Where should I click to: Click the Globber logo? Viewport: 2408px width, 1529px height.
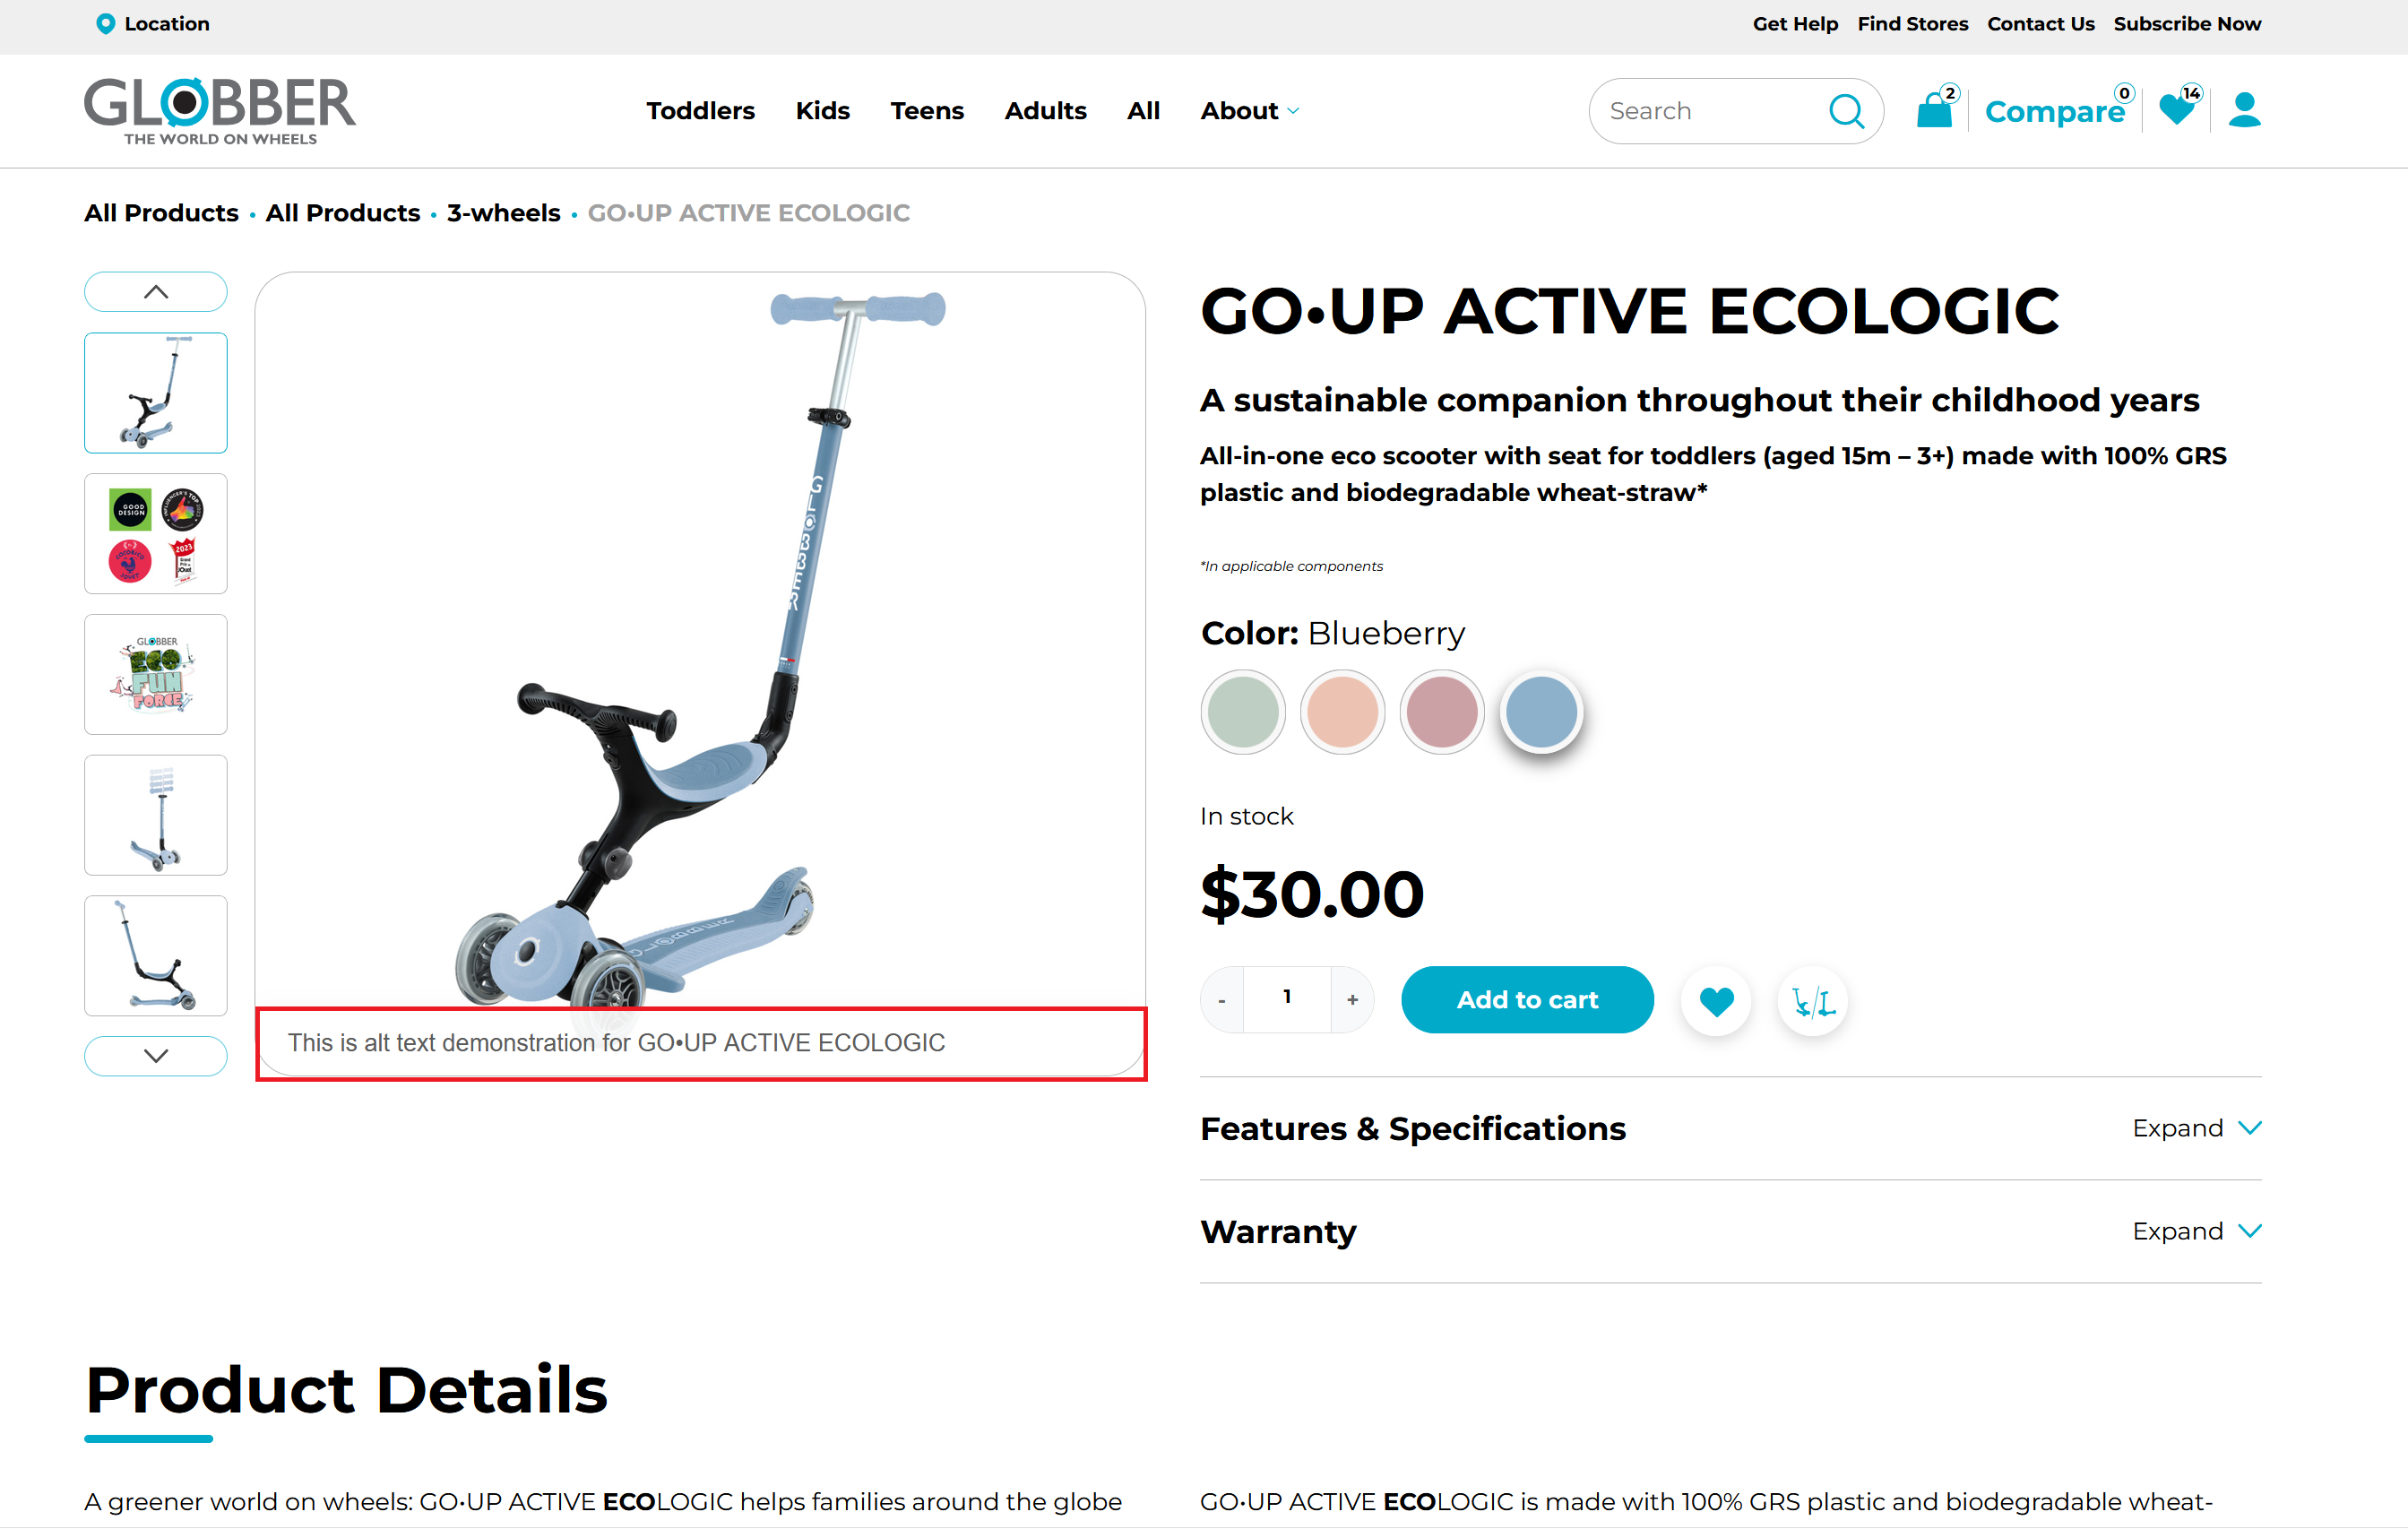point(220,111)
